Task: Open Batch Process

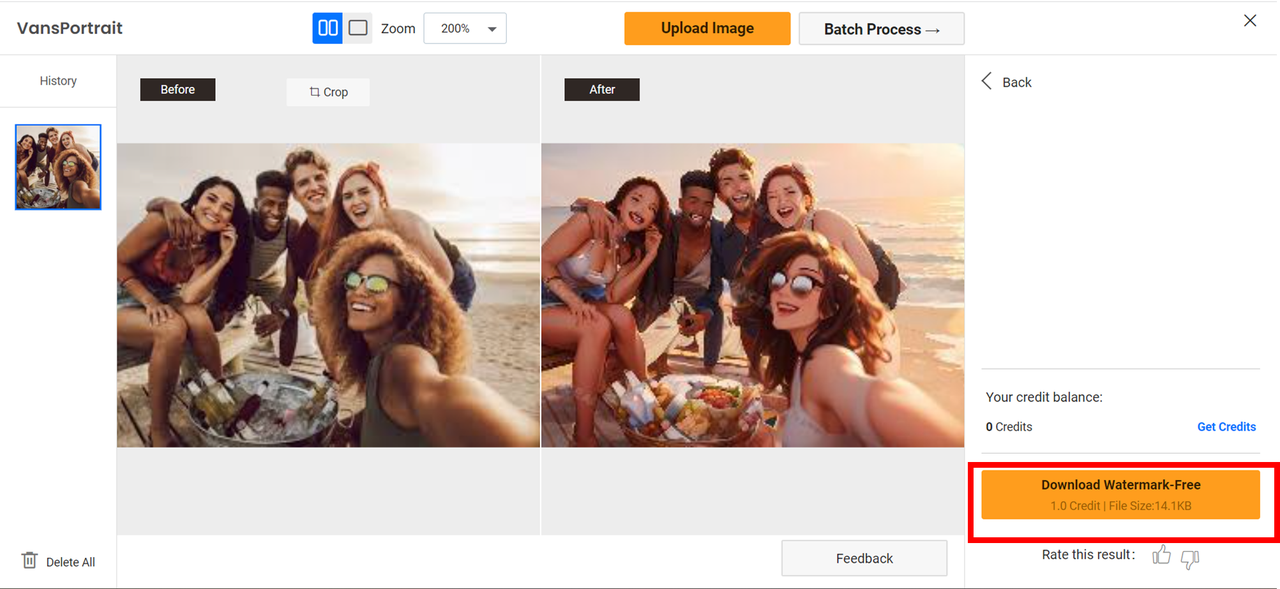Action: point(881,29)
